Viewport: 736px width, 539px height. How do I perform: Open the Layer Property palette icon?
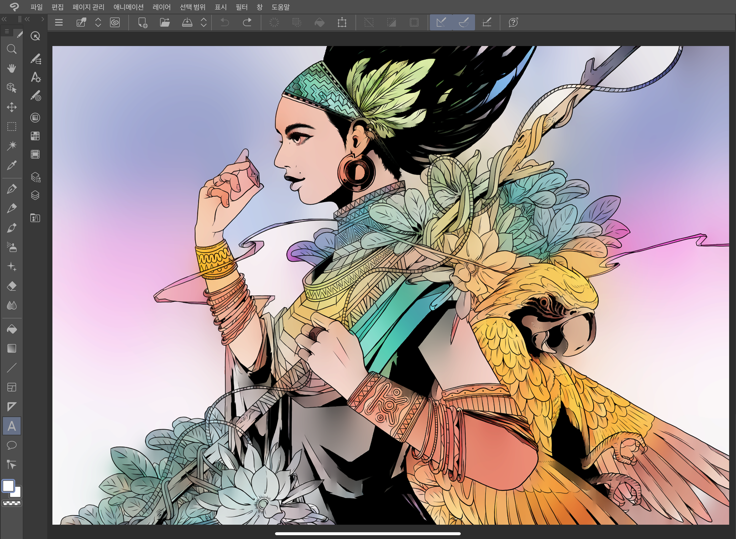(35, 177)
